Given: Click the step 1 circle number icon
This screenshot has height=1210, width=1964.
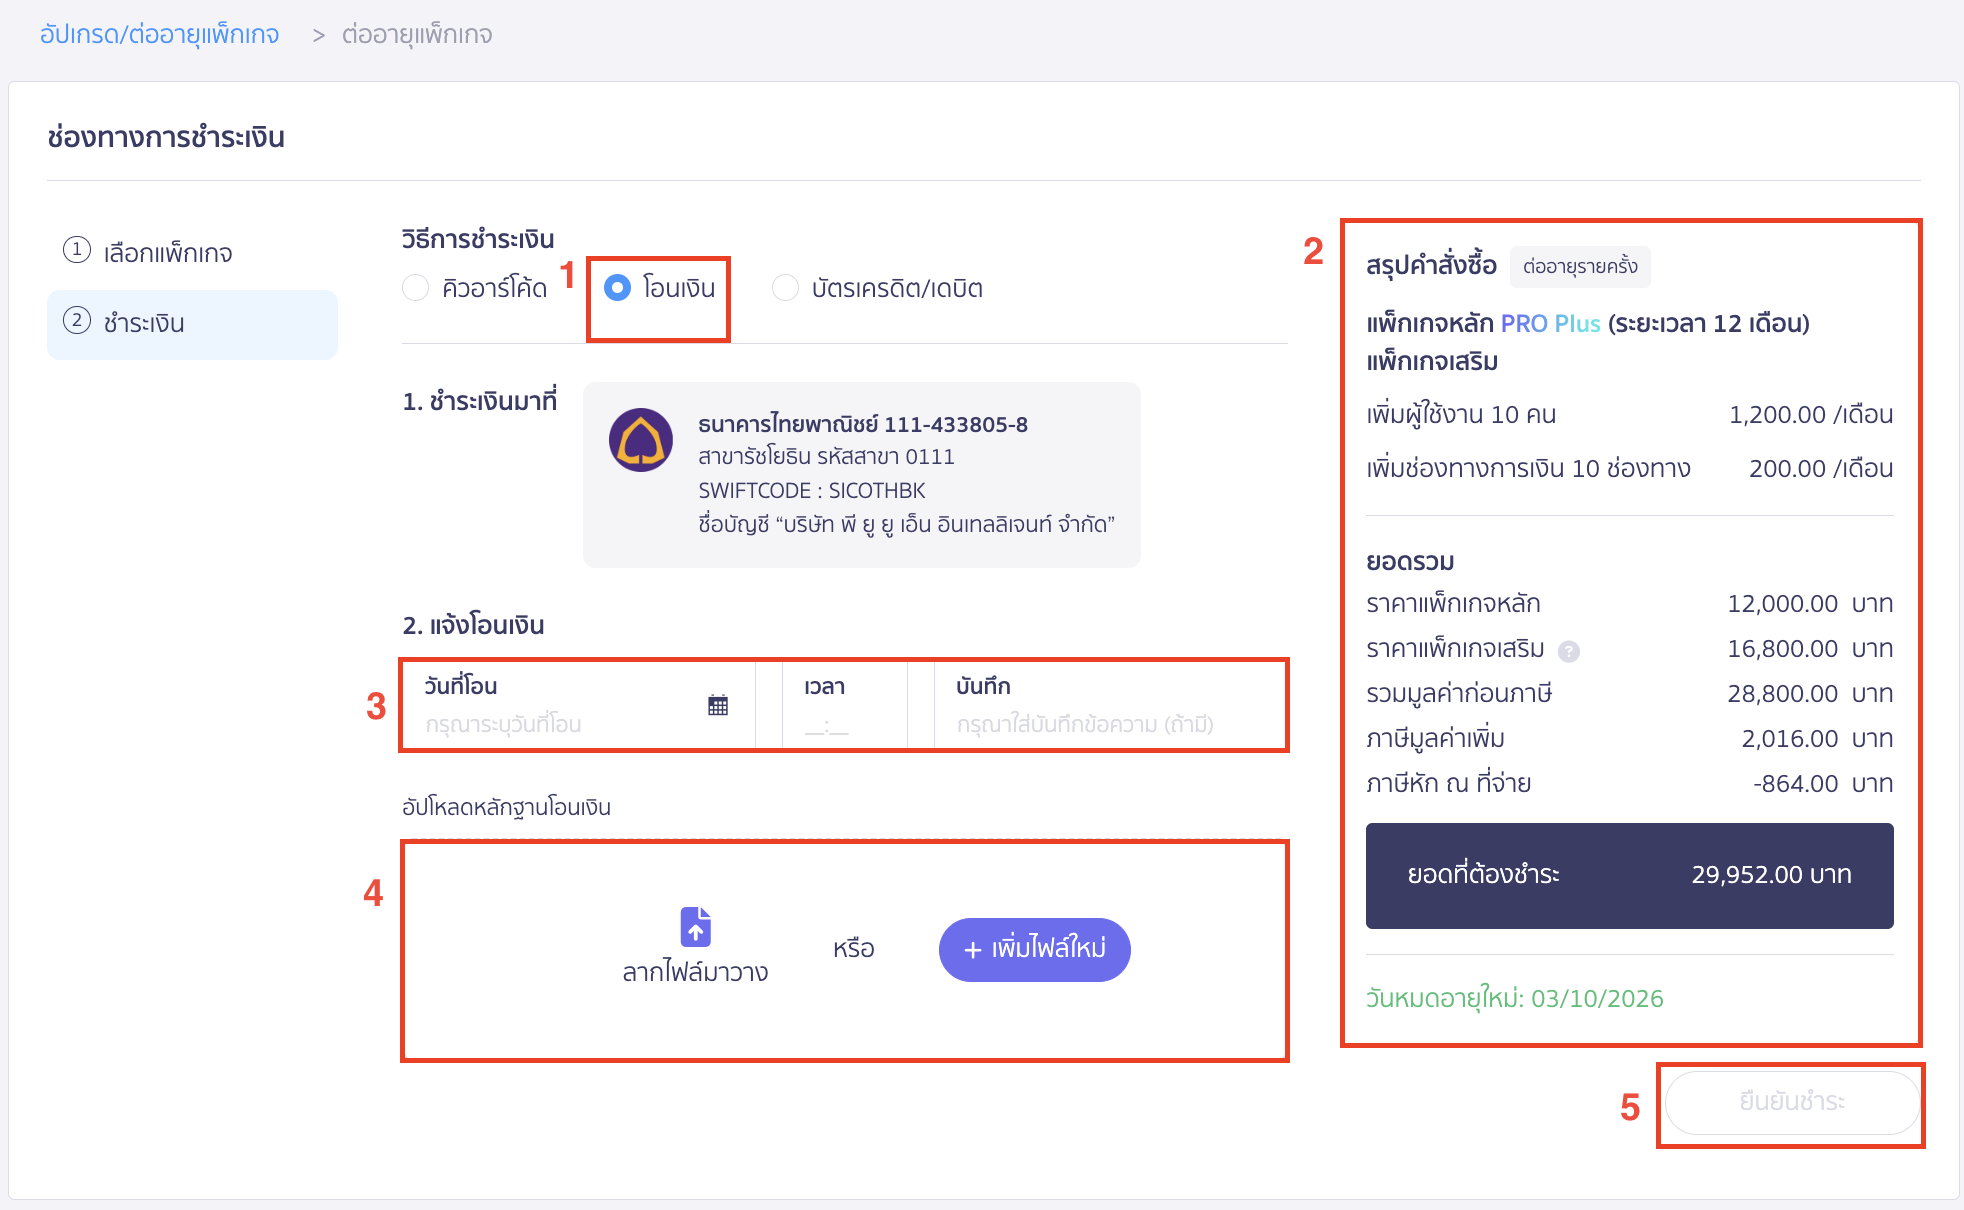Looking at the screenshot, I should coord(77,250).
